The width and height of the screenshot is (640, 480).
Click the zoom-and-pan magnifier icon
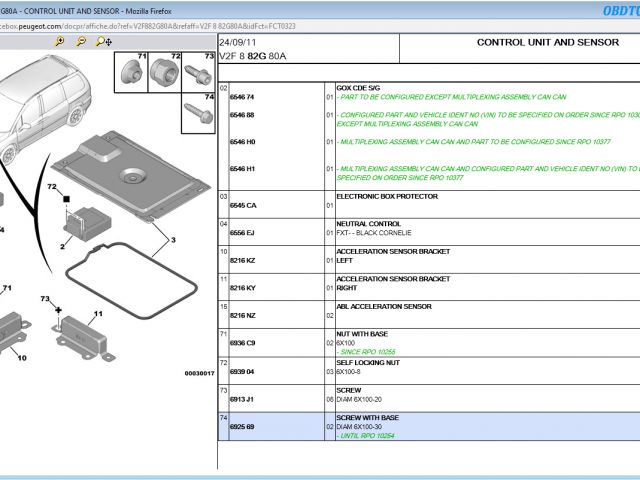pyautogui.click(x=103, y=42)
